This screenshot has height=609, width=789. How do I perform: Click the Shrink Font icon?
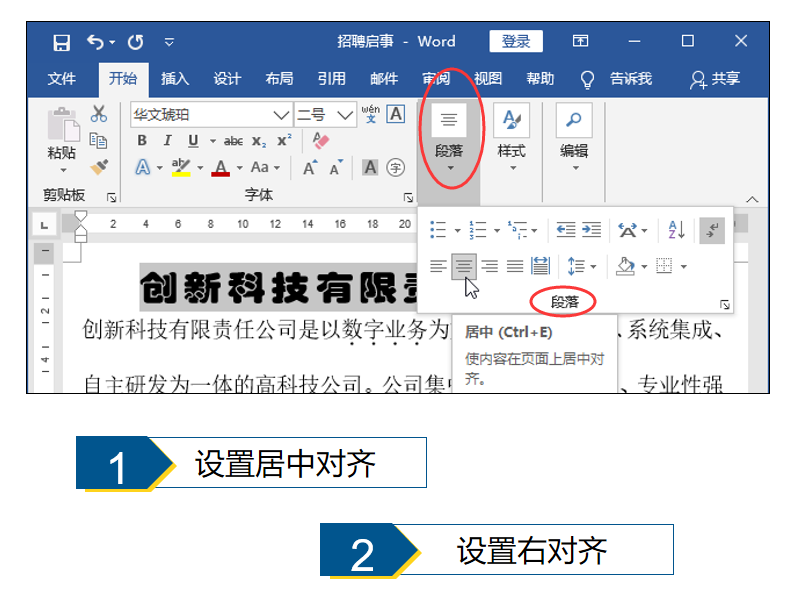tap(336, 168)
